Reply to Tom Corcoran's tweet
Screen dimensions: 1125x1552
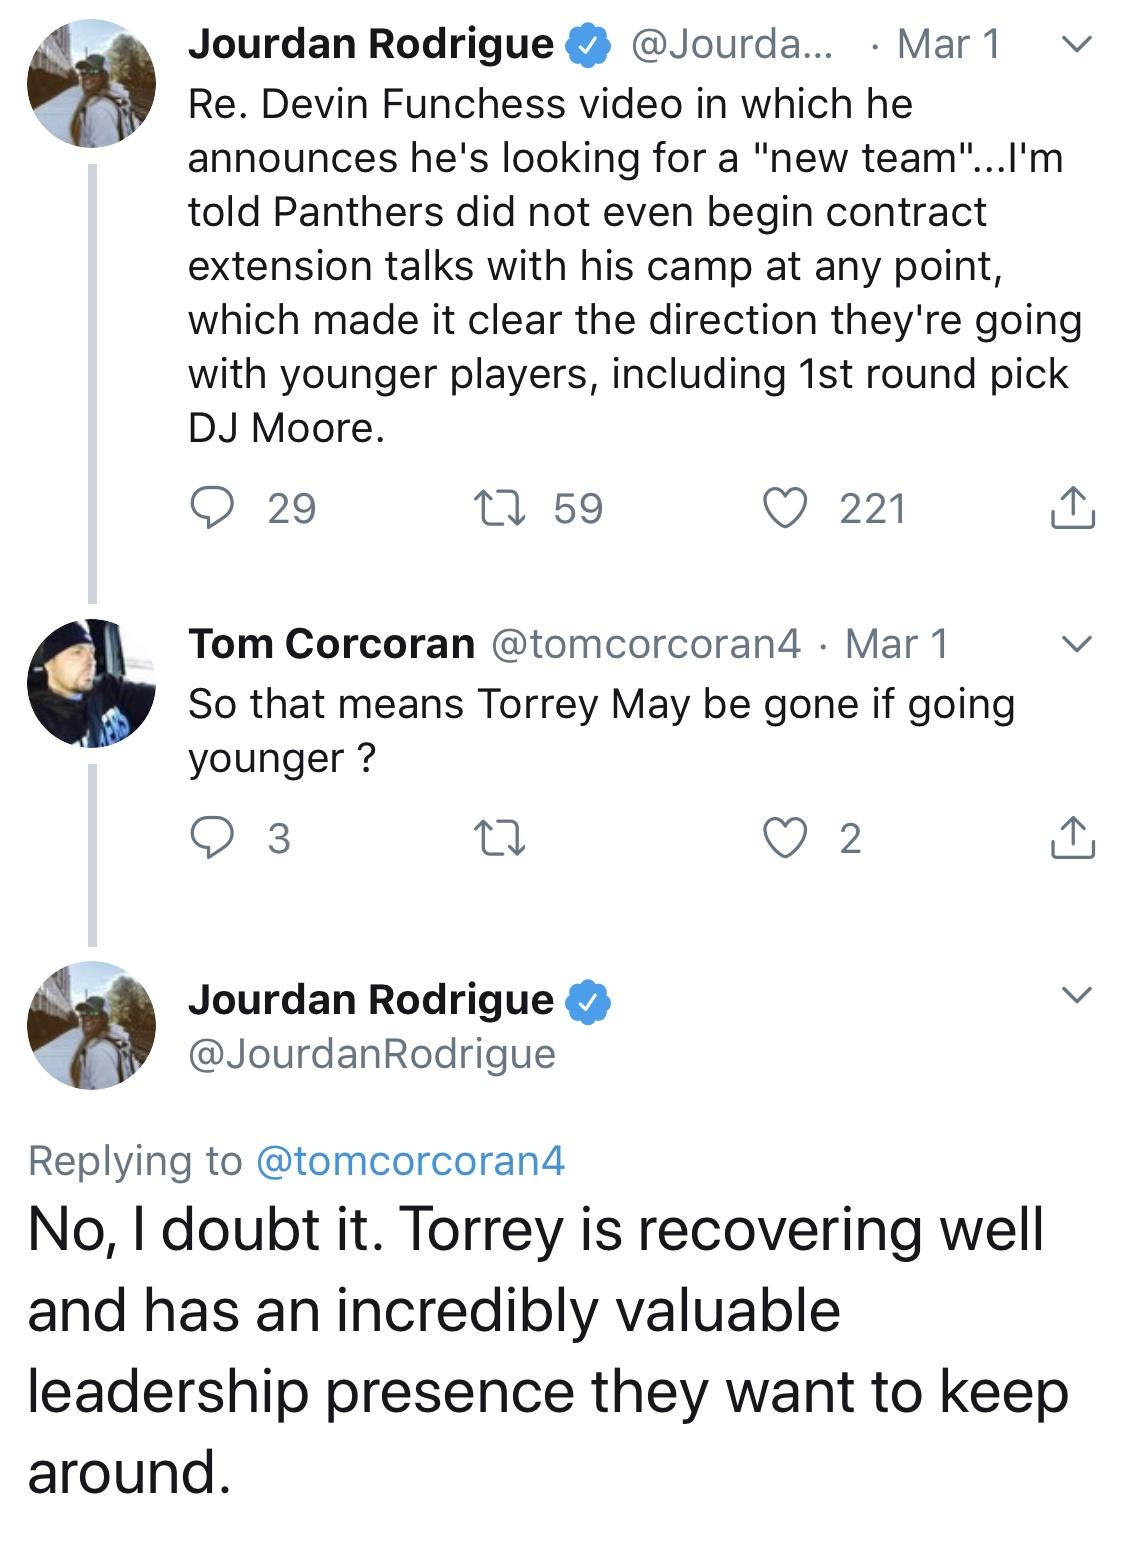[211, 837]
